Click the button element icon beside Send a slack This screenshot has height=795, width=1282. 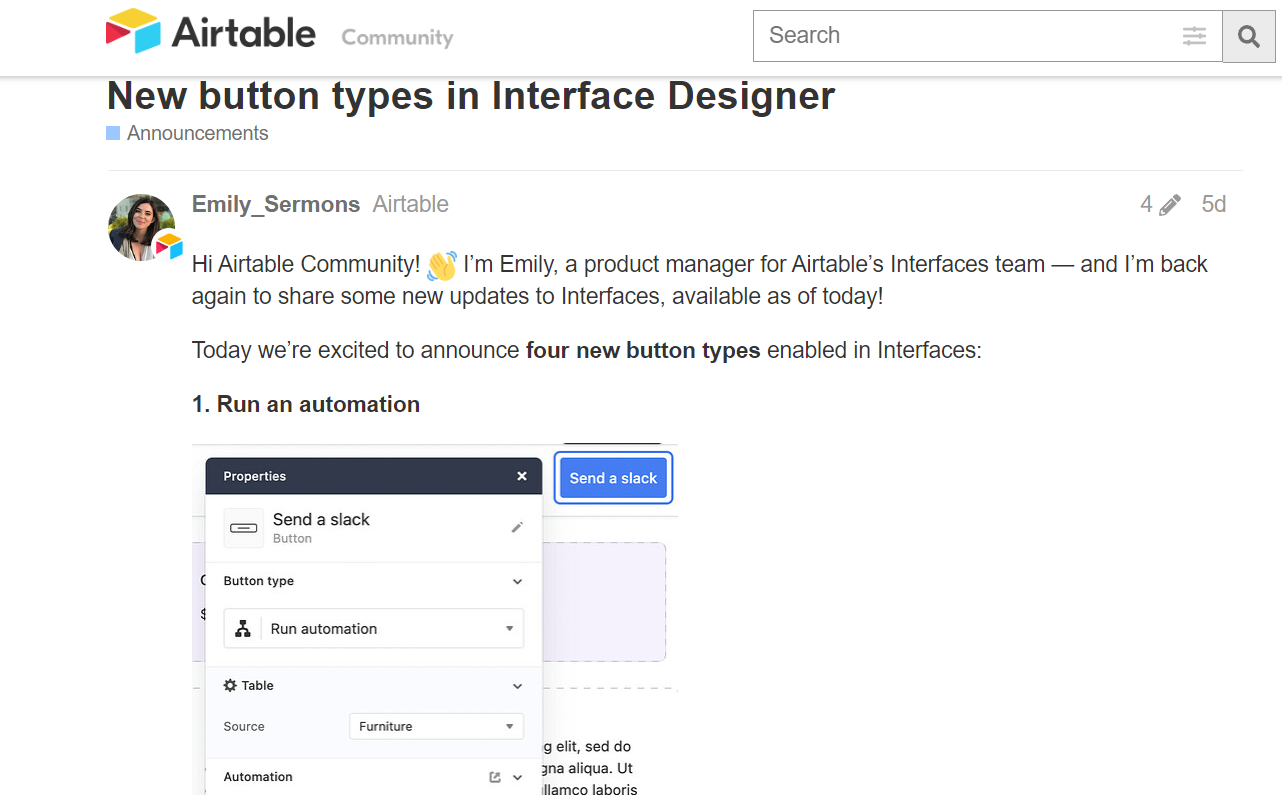click(x=243, y=527)
